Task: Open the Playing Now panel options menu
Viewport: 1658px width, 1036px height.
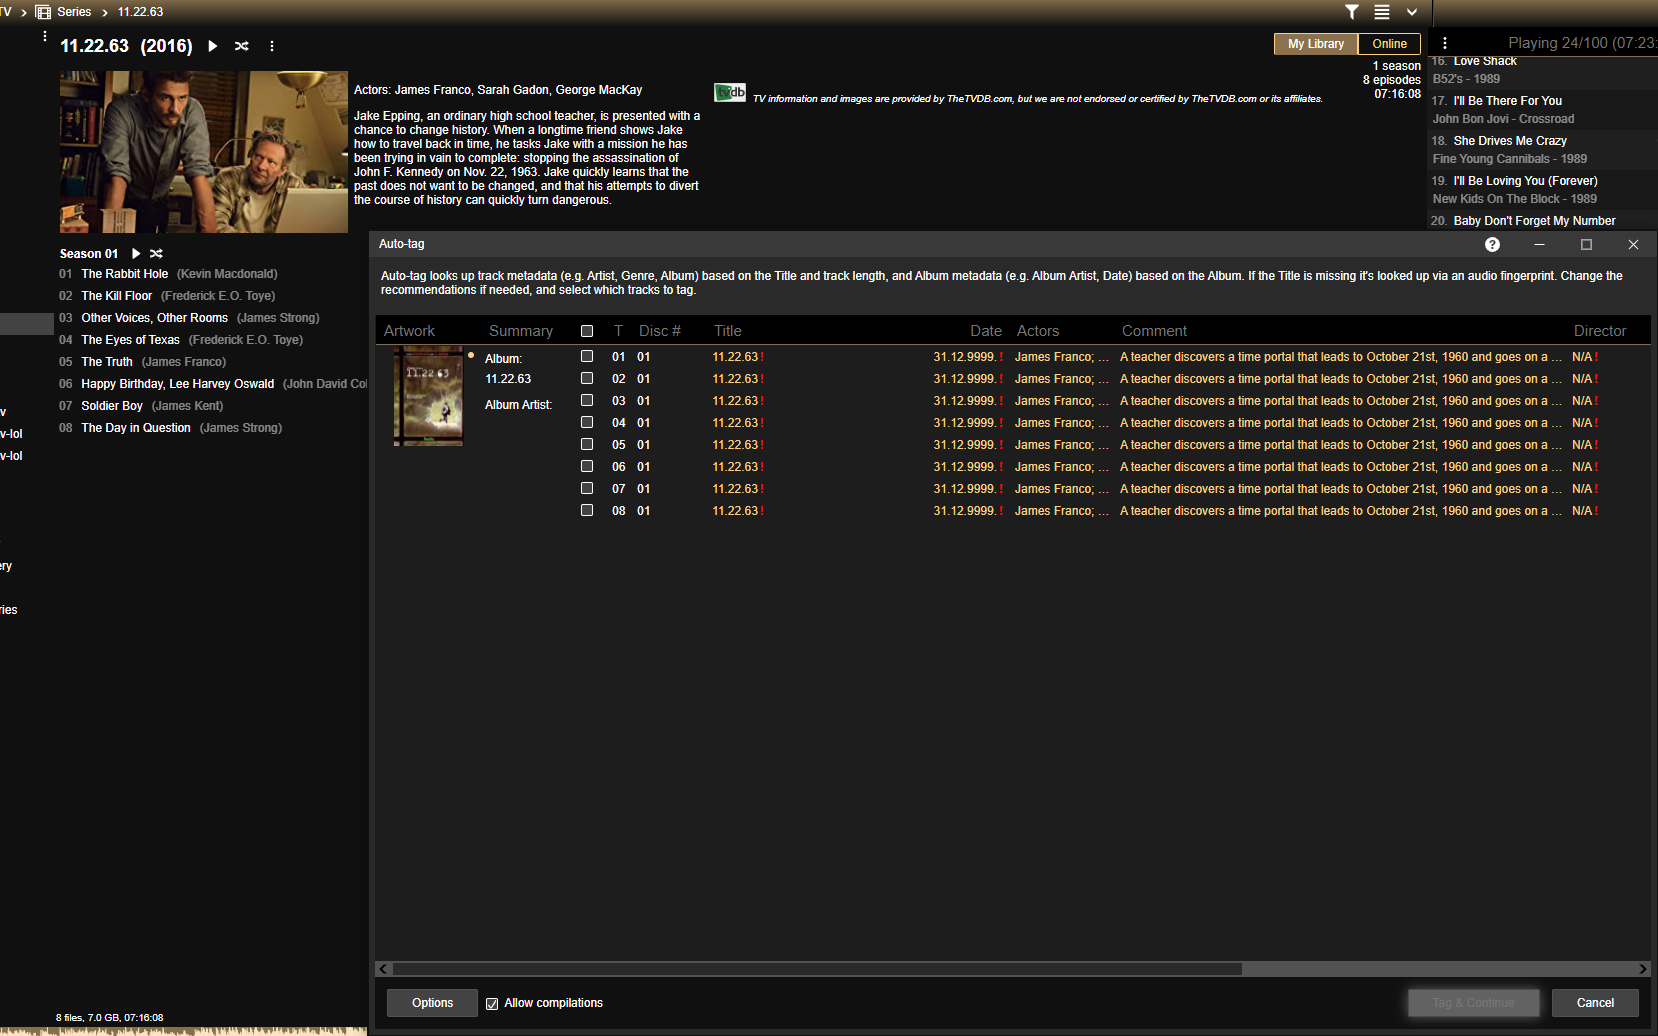Action: pos(1444,43)
